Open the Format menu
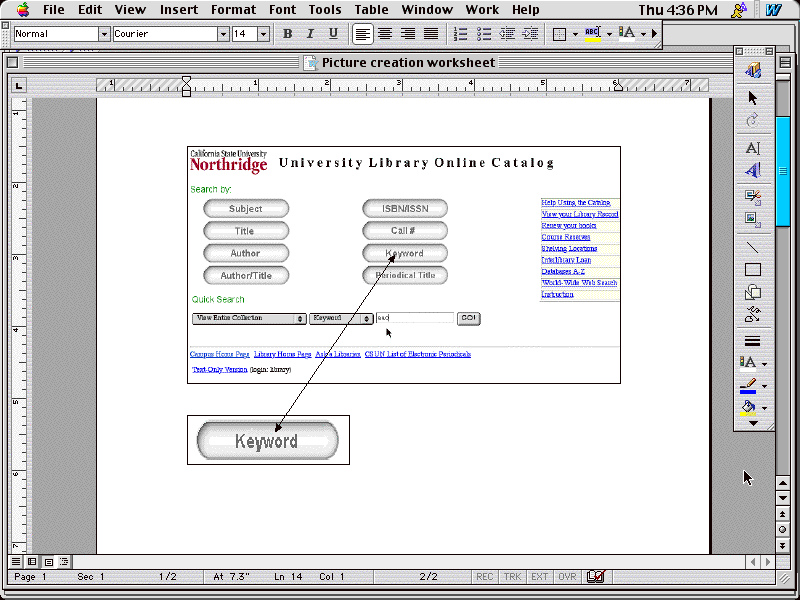 (234, 10)
